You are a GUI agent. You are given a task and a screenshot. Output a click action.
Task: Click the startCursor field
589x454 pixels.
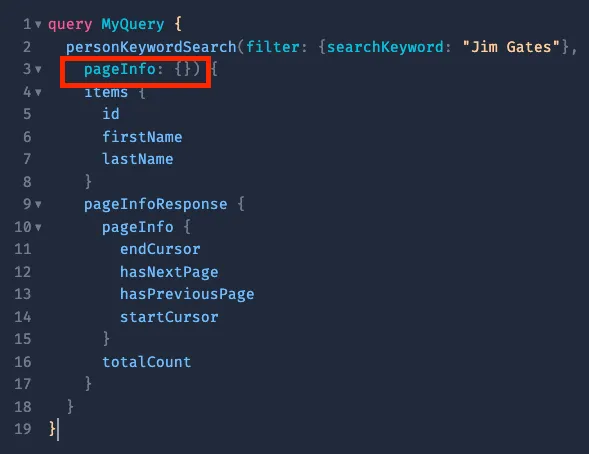coord(169,317)
